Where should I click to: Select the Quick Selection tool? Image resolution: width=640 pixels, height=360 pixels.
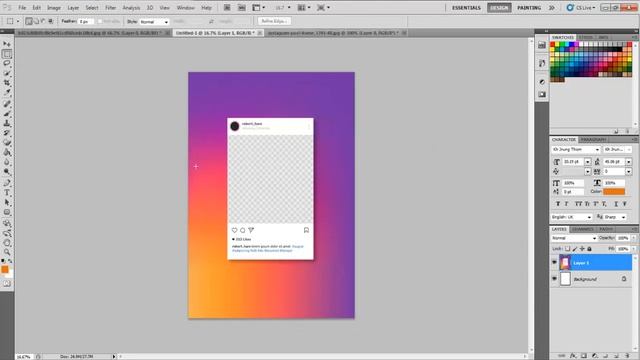(7, 73)
